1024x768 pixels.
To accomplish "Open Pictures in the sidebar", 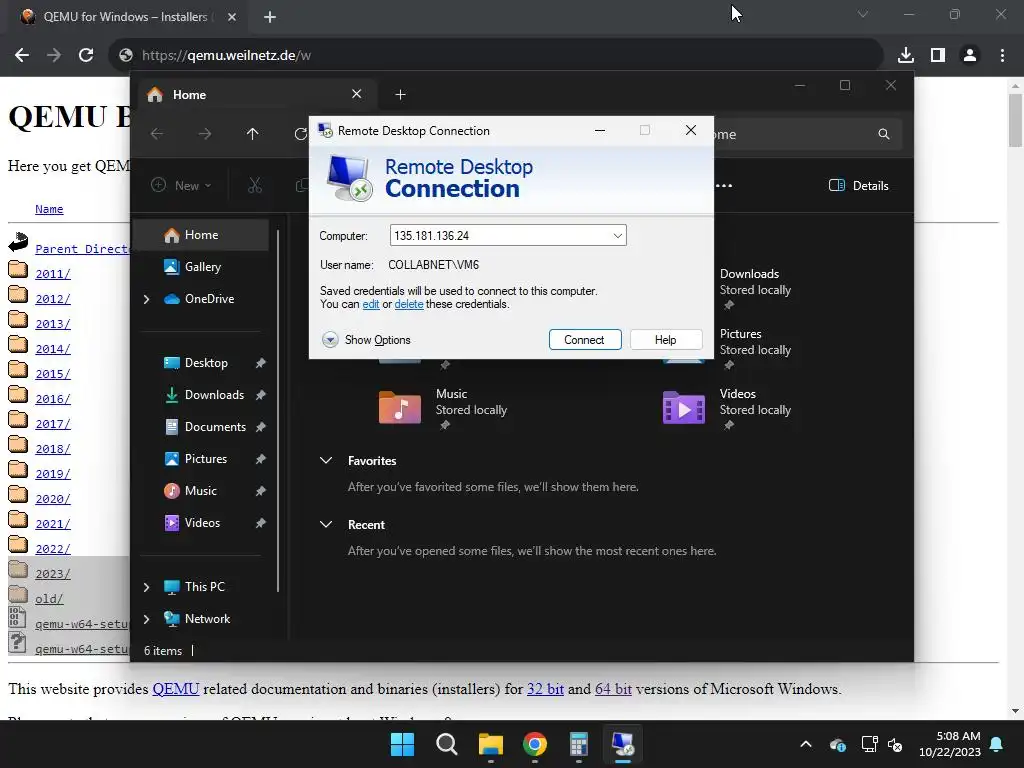I will [206, 458].
